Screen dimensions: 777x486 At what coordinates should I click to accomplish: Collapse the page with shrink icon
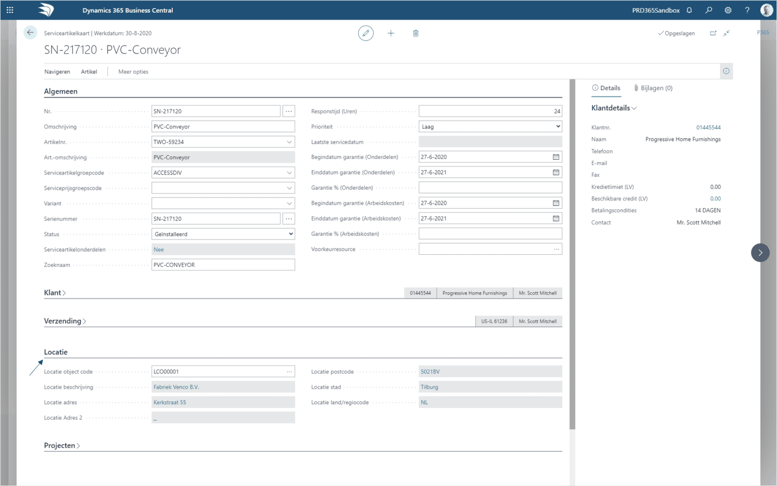[726, 33]
